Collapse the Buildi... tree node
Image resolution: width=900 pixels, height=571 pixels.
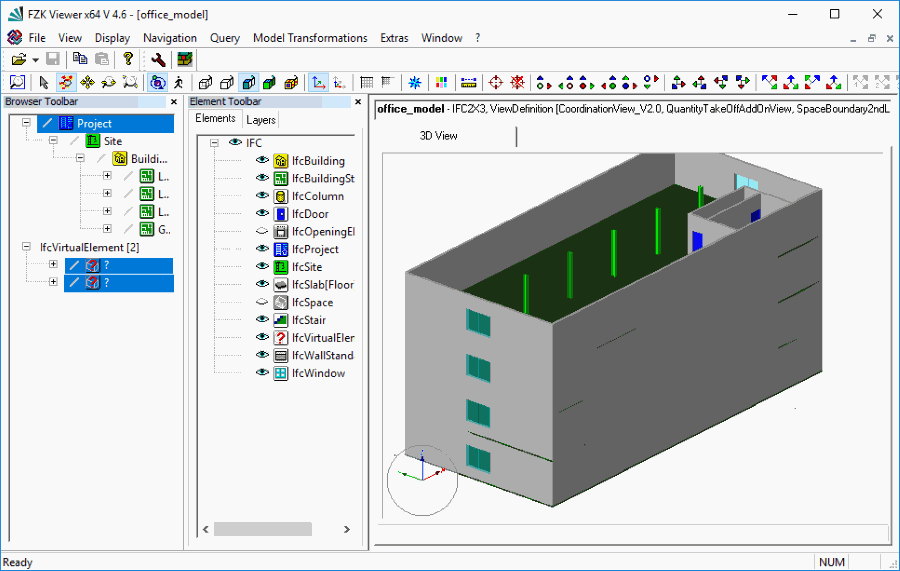[x=80, y=158]
